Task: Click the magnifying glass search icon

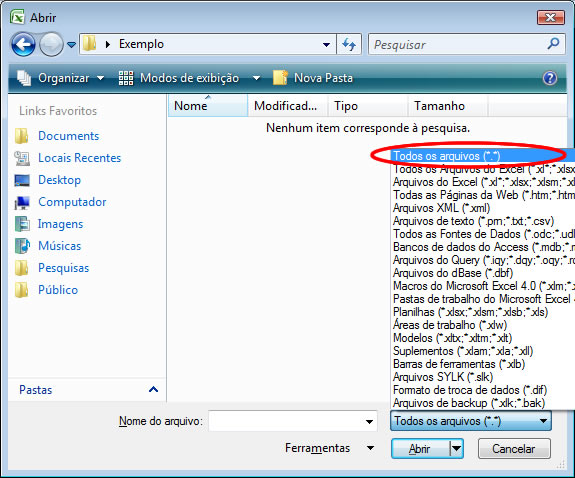Action: [553, 44]
